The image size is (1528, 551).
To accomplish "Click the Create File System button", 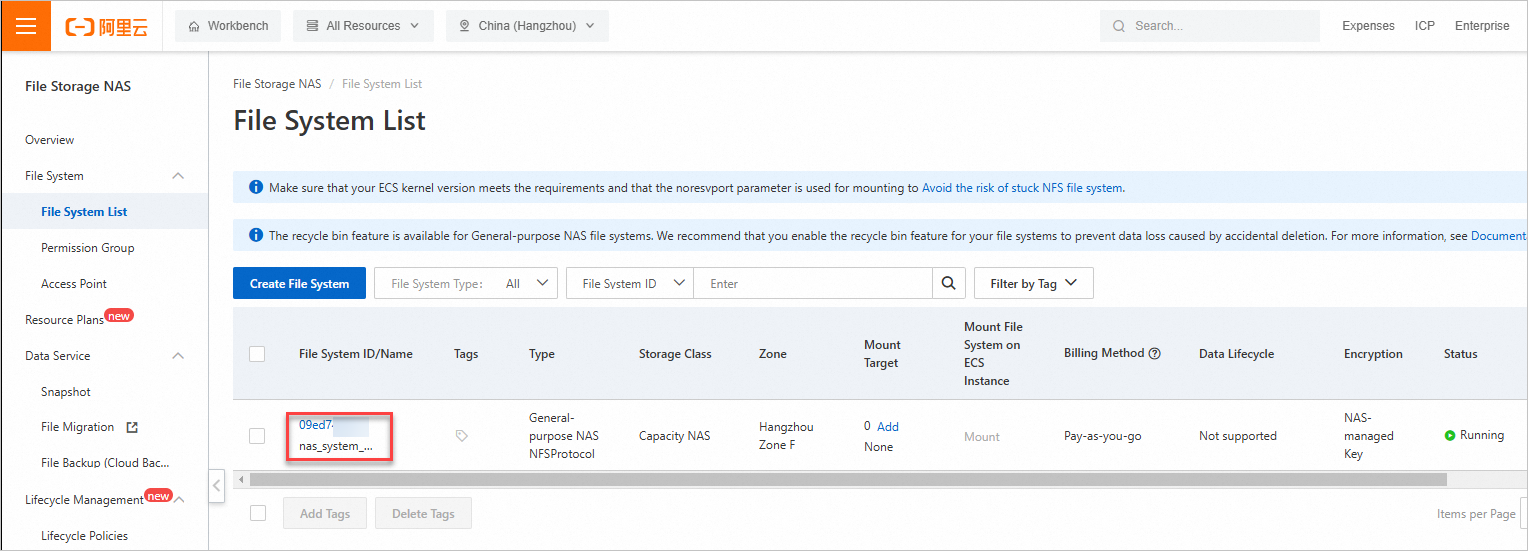I will click(x=299, y=283).
